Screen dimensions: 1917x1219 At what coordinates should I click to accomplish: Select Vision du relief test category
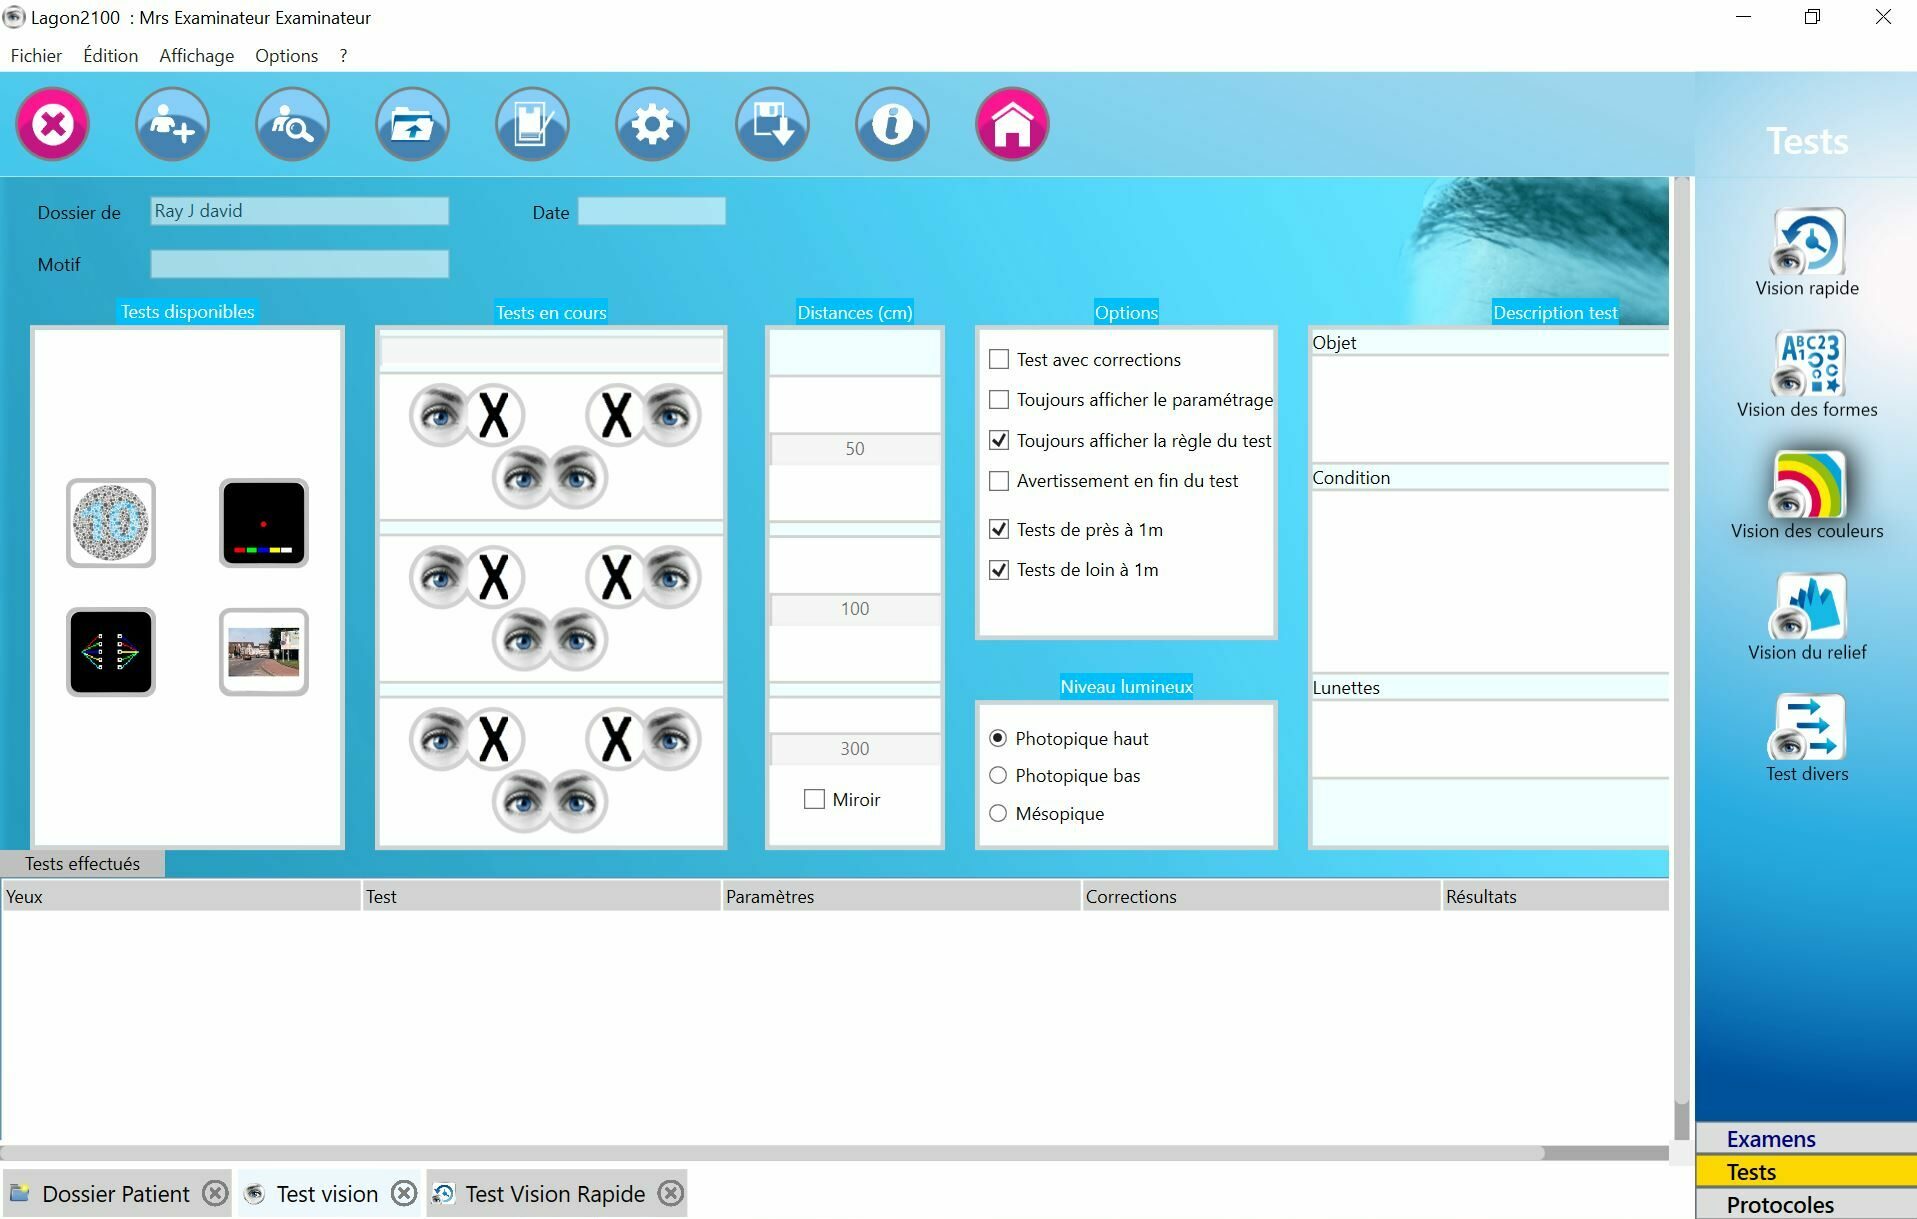[x=1807, y=617]
